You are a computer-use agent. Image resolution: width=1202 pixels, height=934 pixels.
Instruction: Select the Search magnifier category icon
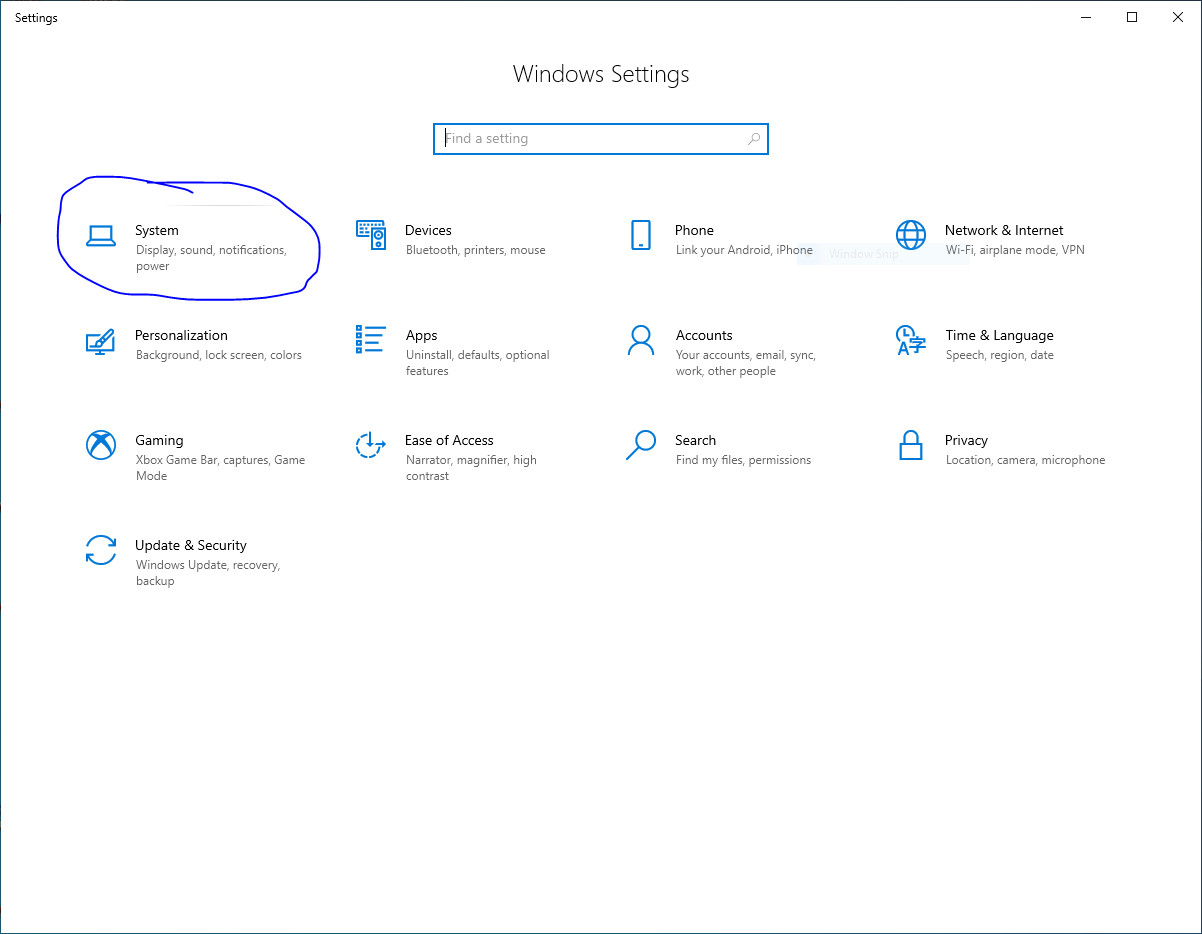(x=641, y=445)
